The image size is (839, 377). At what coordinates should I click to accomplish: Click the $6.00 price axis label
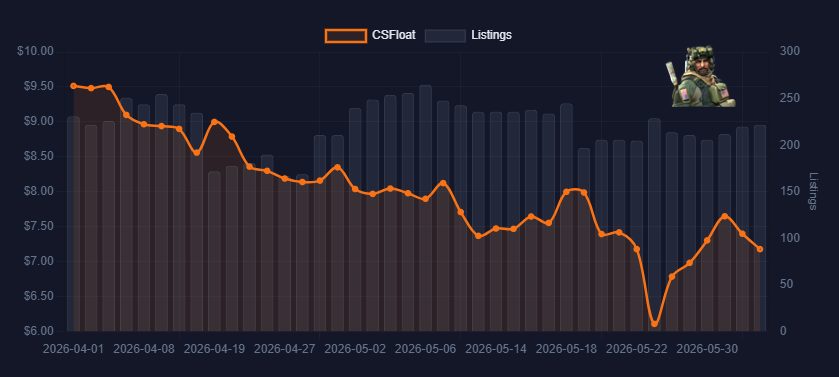(x=38, y=331)
